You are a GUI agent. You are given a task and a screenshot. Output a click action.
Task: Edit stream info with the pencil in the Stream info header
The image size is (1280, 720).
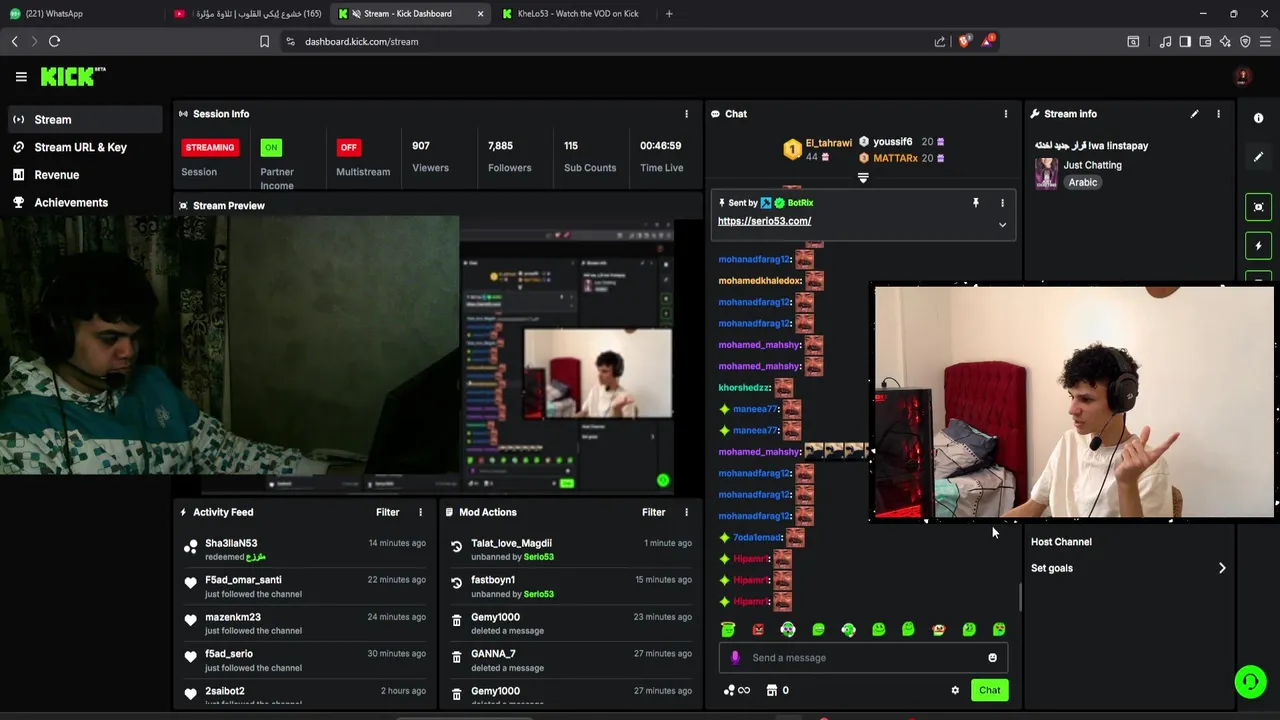[1194, 114]
